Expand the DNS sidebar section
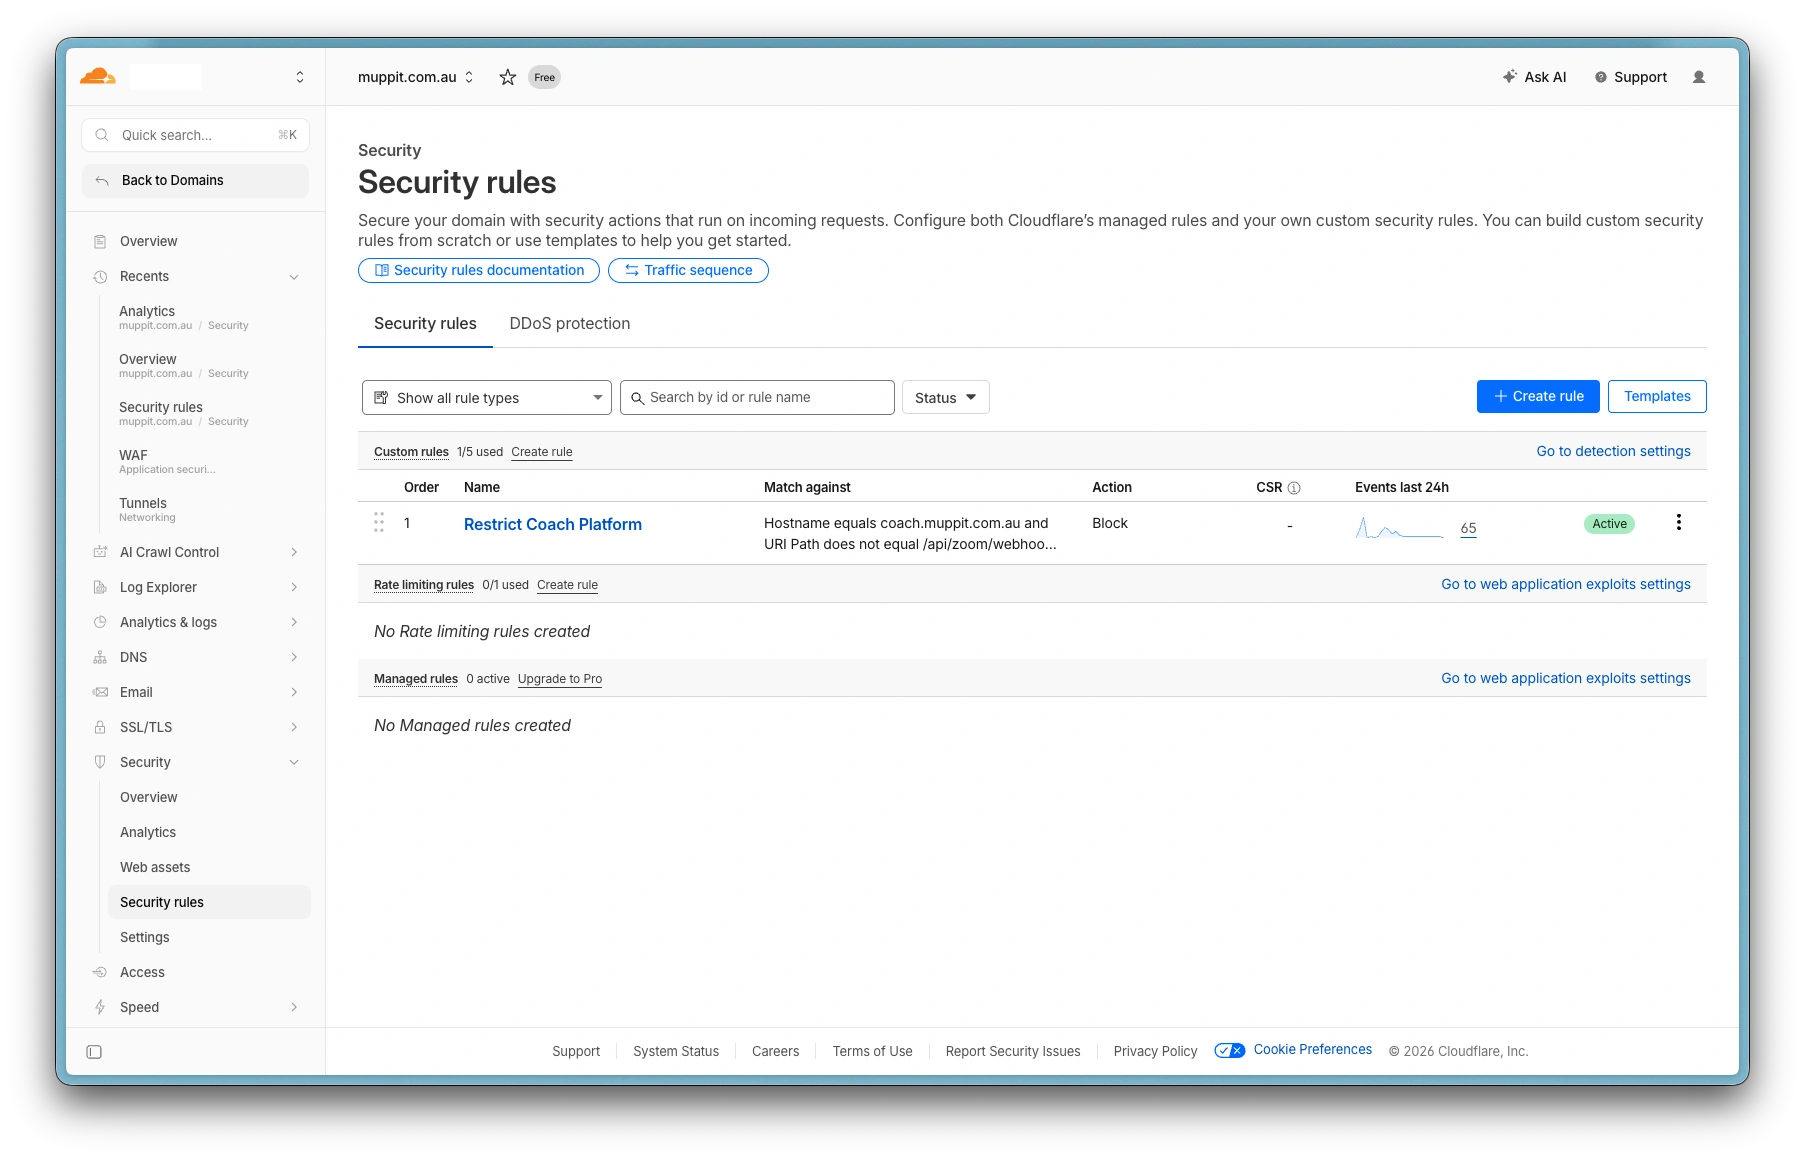Screen dimensions: 1805x1159 (x=294, y=657)
